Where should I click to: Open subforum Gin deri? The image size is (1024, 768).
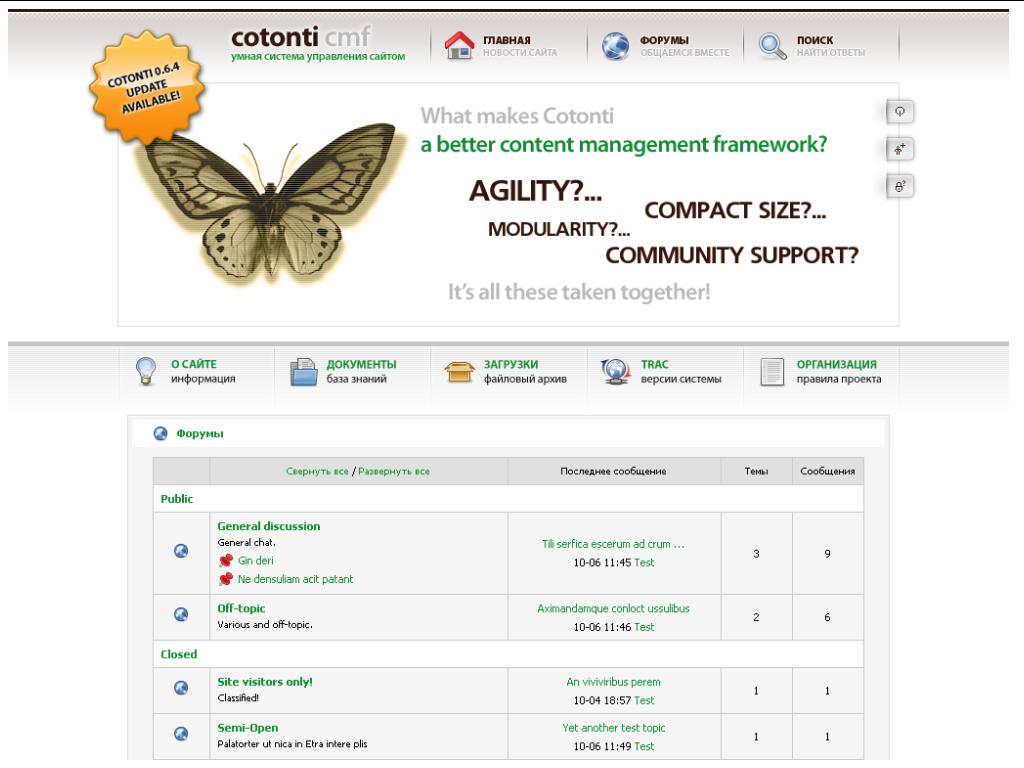click(x=255, y=560)
